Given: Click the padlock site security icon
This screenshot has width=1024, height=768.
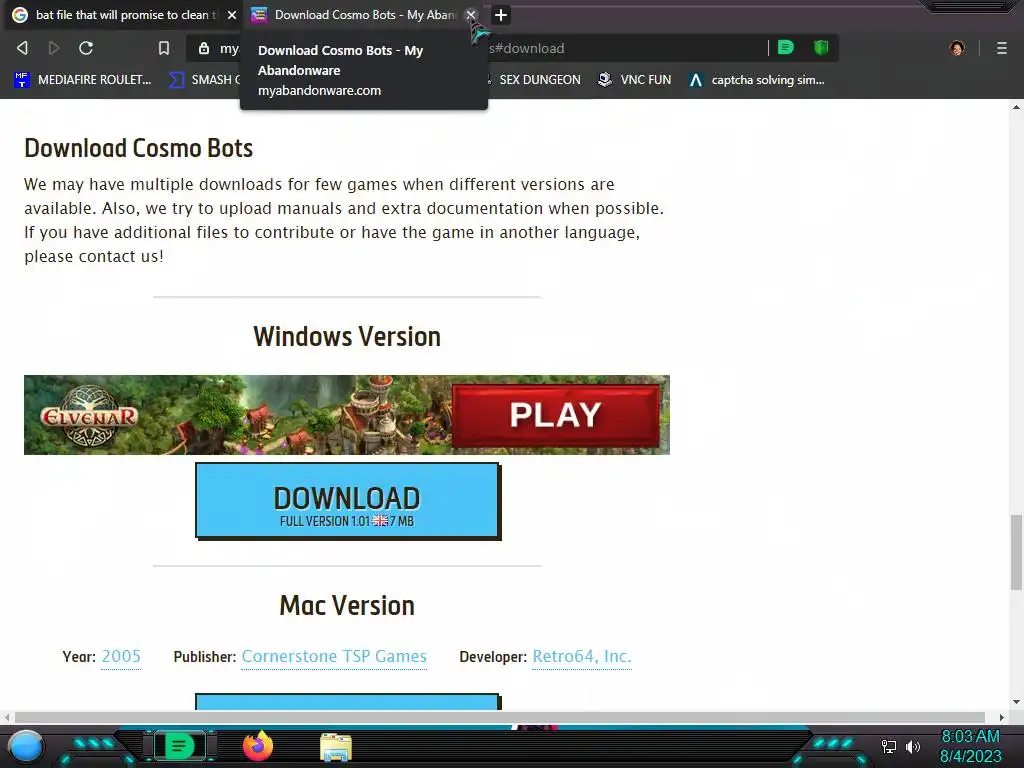Looking at the screenshot, I should click(x=204, y=48).
